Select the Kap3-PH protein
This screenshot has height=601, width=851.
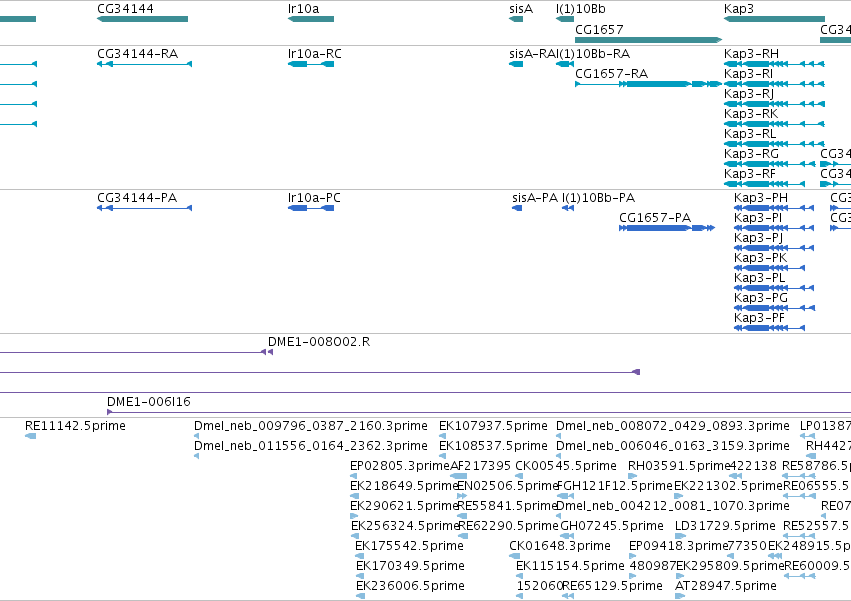[x=774, y=208]
